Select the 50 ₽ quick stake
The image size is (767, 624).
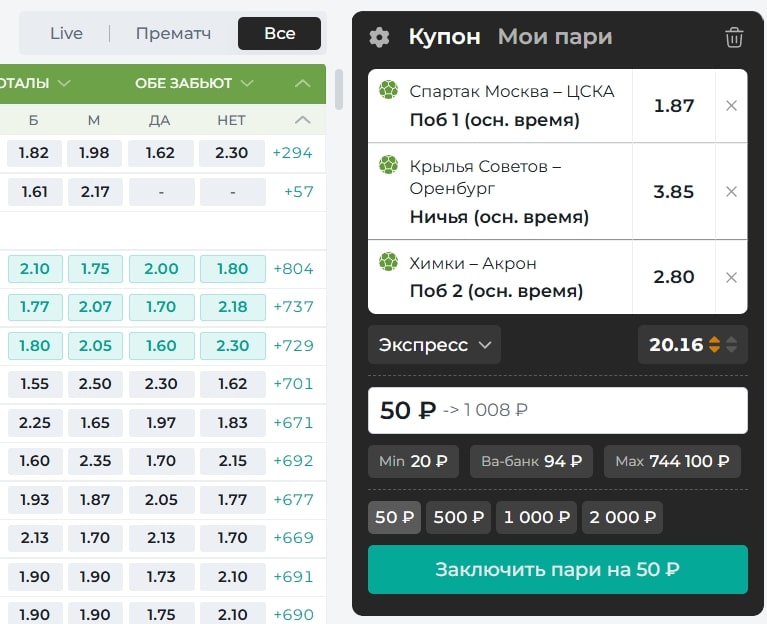pos(394,517)
